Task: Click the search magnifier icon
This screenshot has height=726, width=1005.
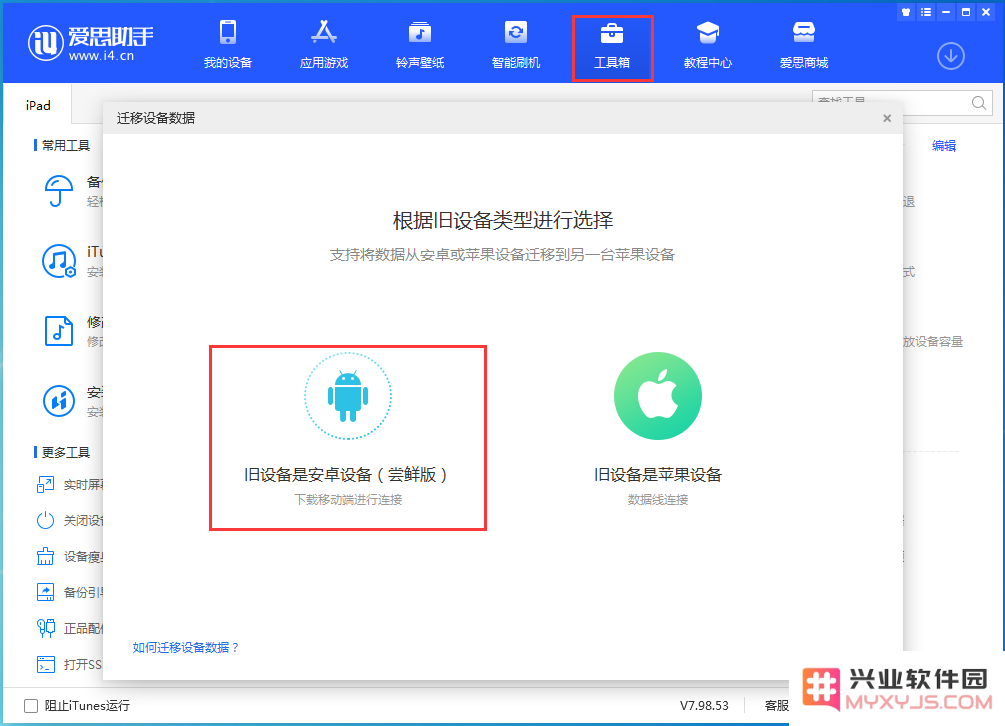Action: tap(979, 103)
